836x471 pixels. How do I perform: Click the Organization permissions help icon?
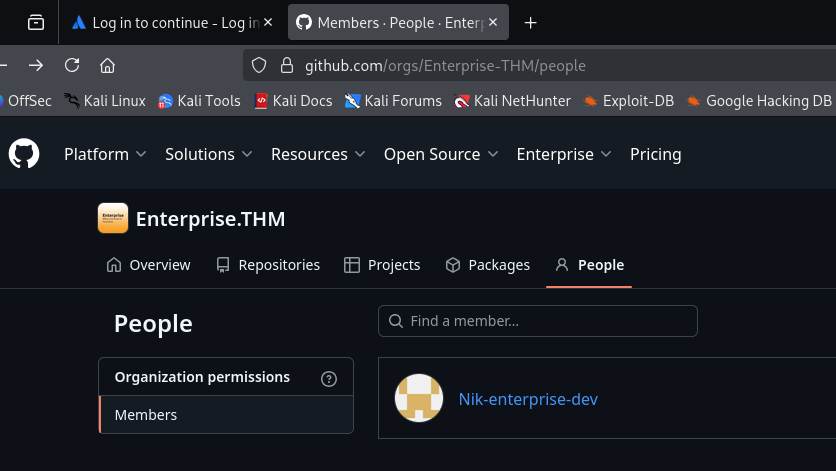click(329, 378)
